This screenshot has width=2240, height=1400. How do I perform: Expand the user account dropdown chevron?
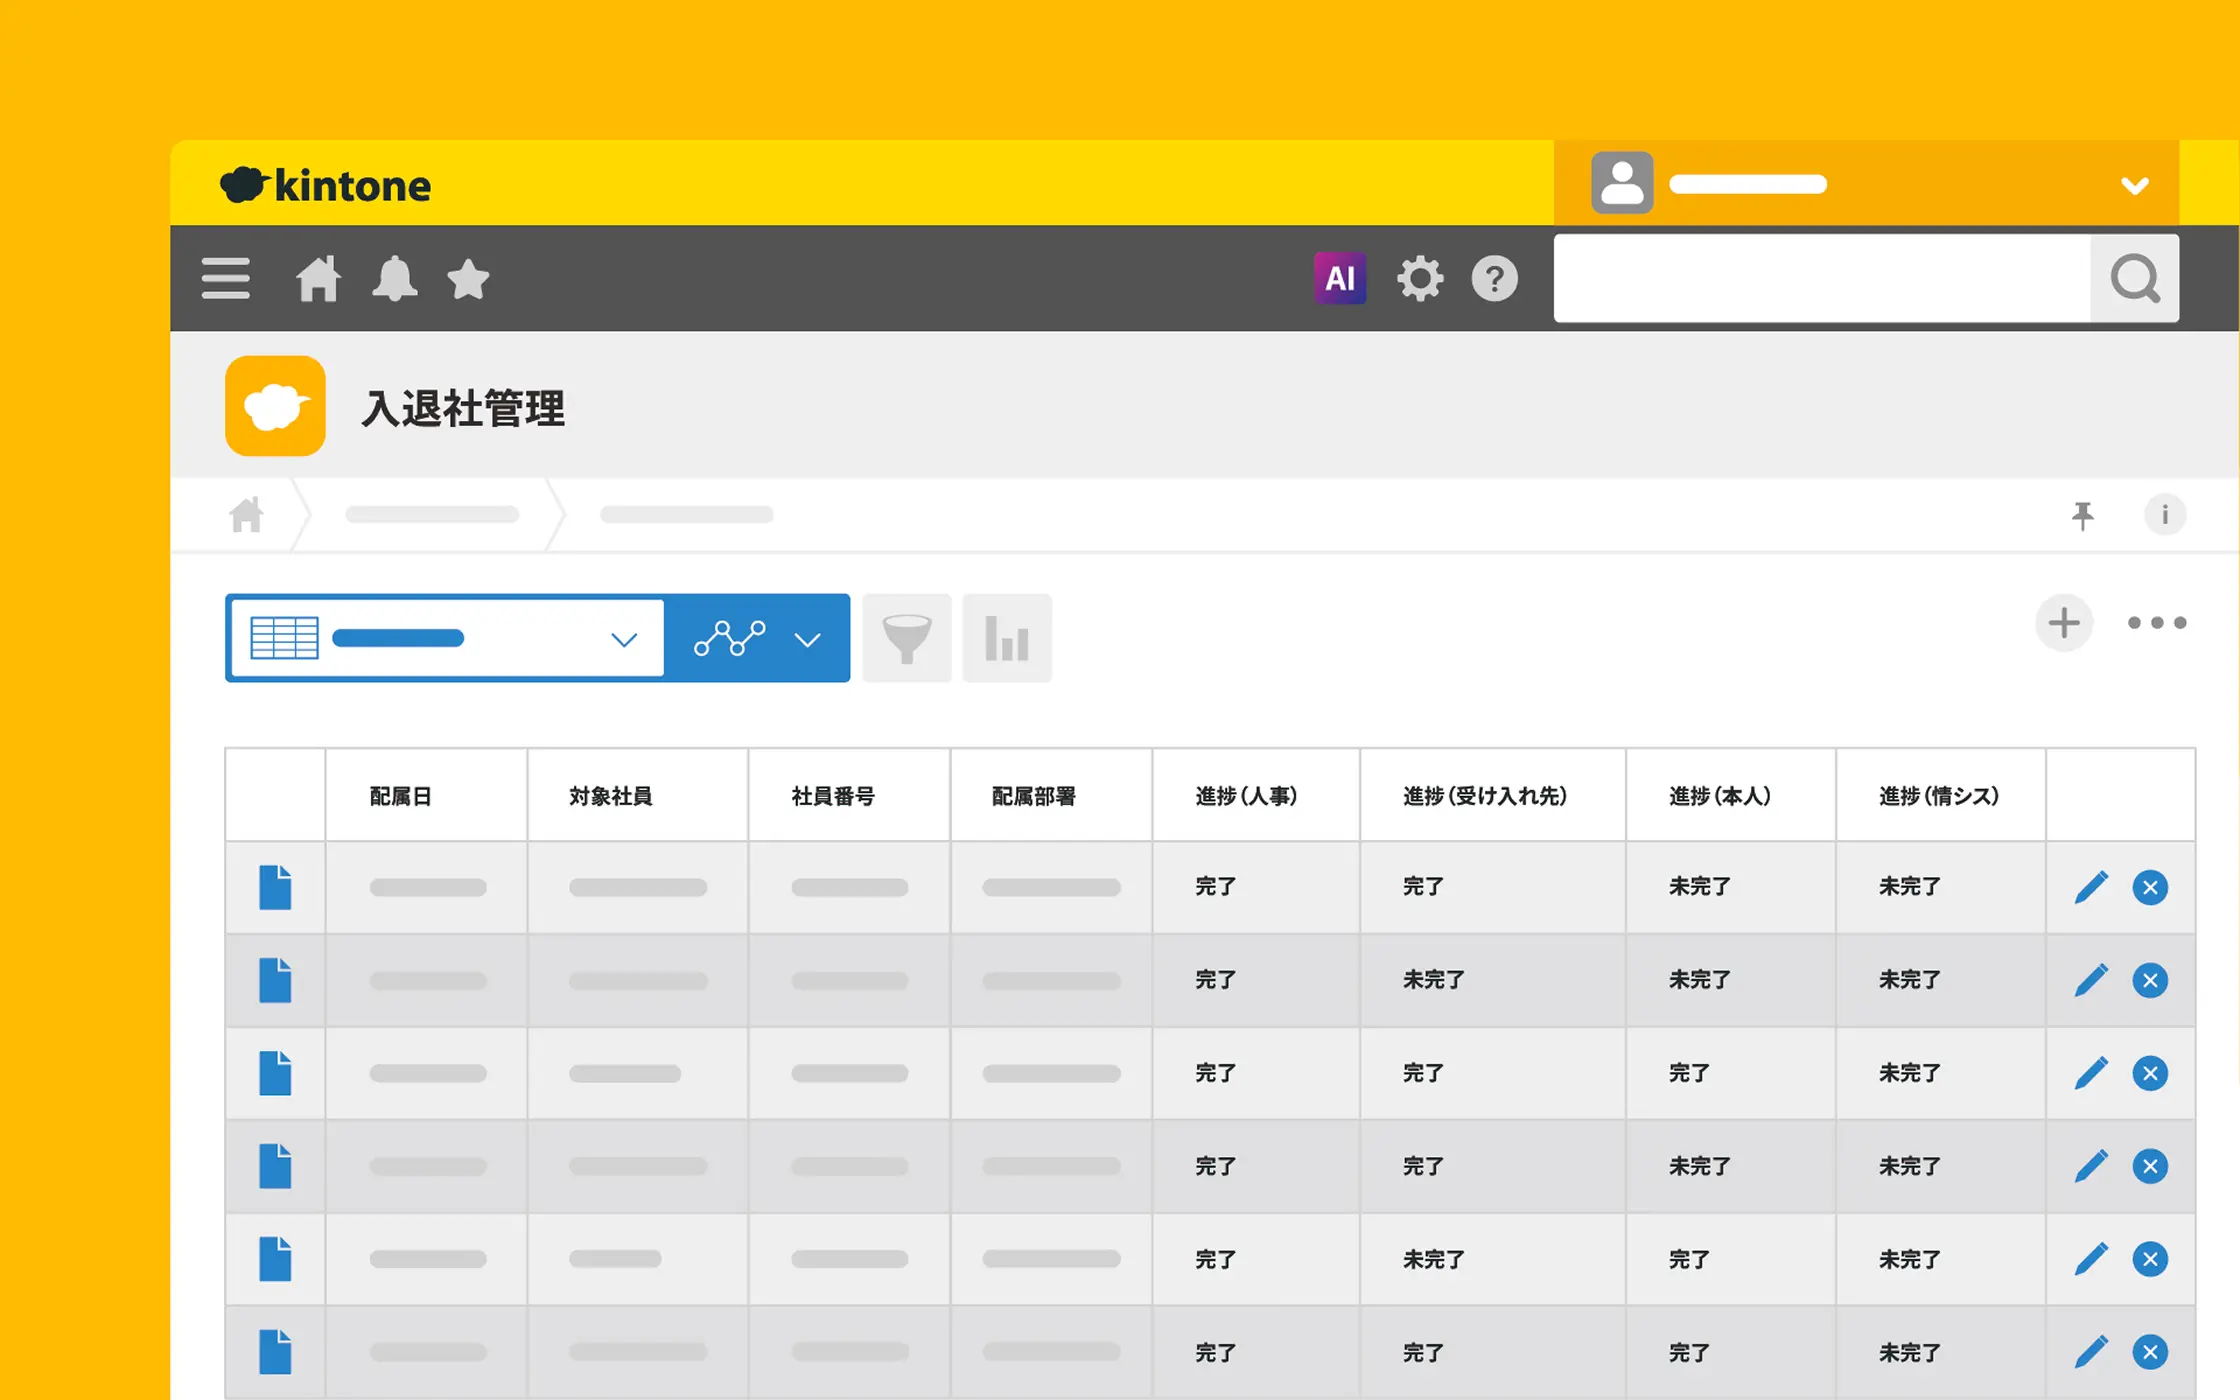tap(2134, 186)
